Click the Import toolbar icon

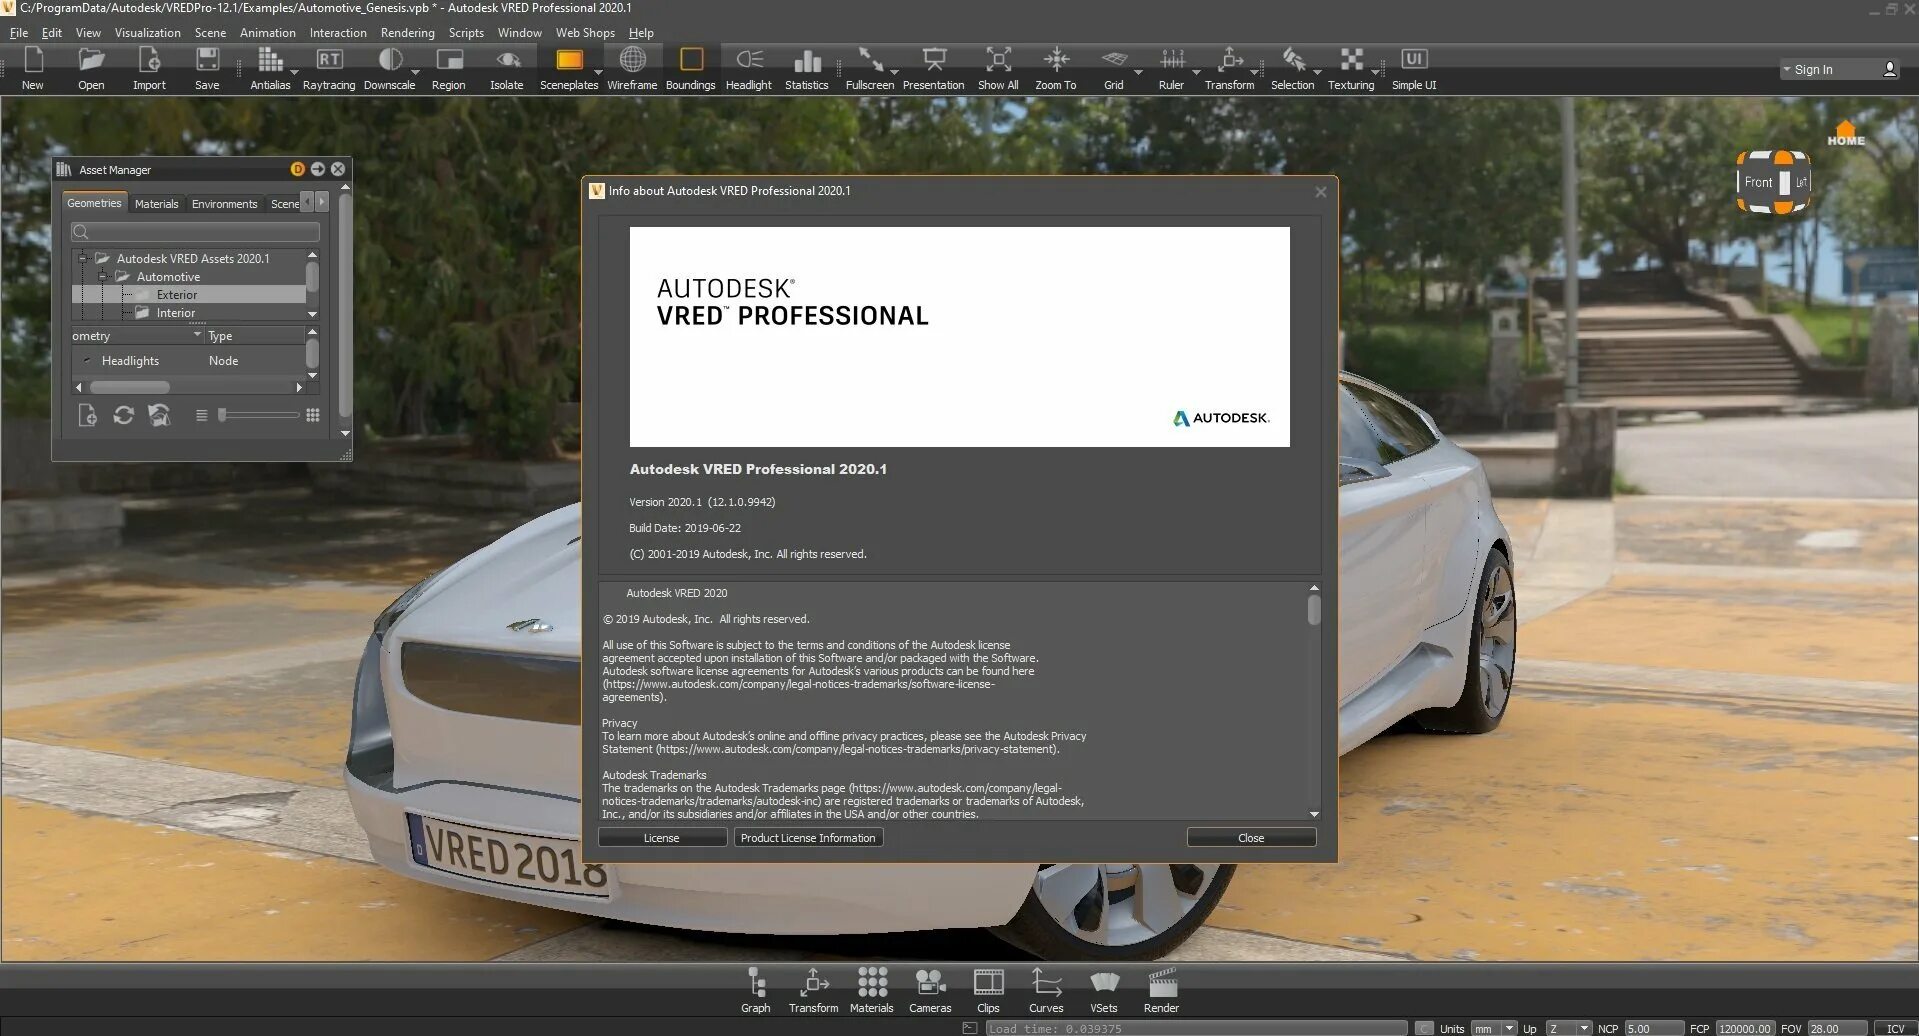coord(149,68)
